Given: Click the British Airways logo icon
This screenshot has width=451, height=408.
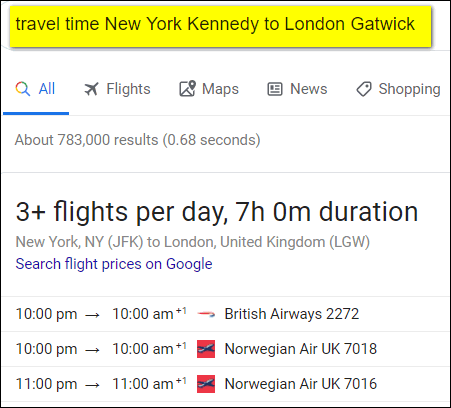Looking at the screenshot, I should point(206,314).
